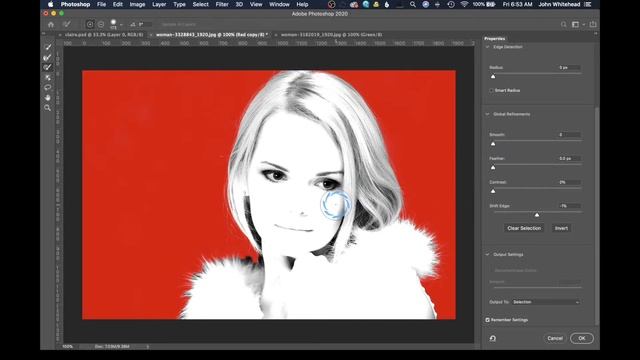Click the Properties panel vertical scrollbar

coord(597,216)
